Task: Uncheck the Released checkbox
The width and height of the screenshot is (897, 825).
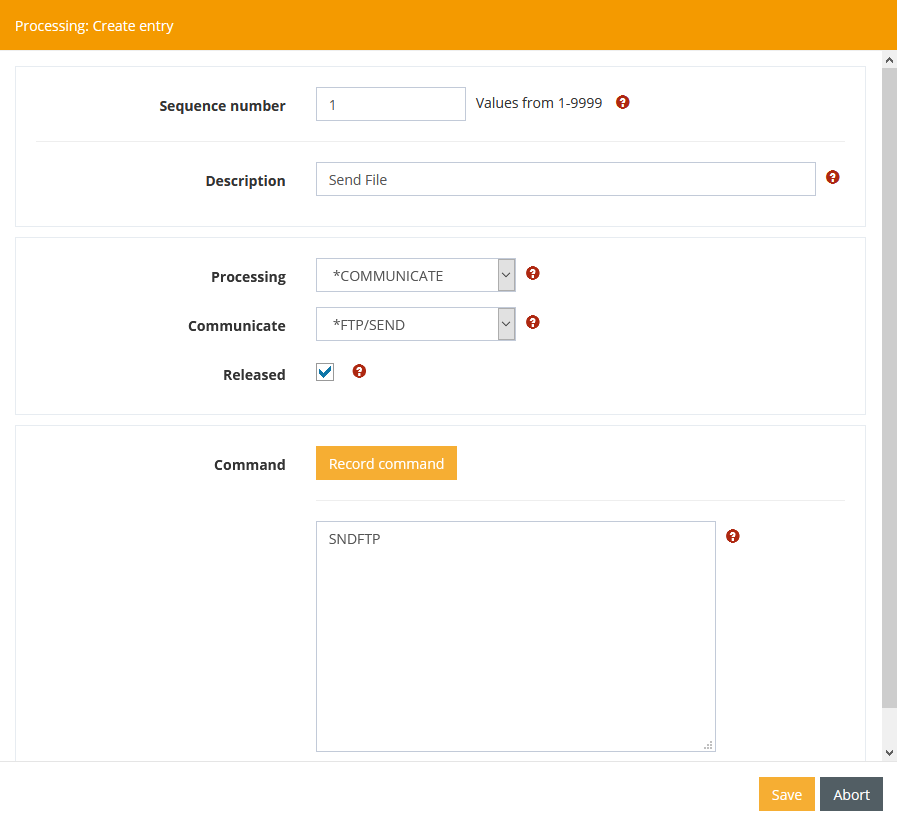Action: tap(325, 372)
